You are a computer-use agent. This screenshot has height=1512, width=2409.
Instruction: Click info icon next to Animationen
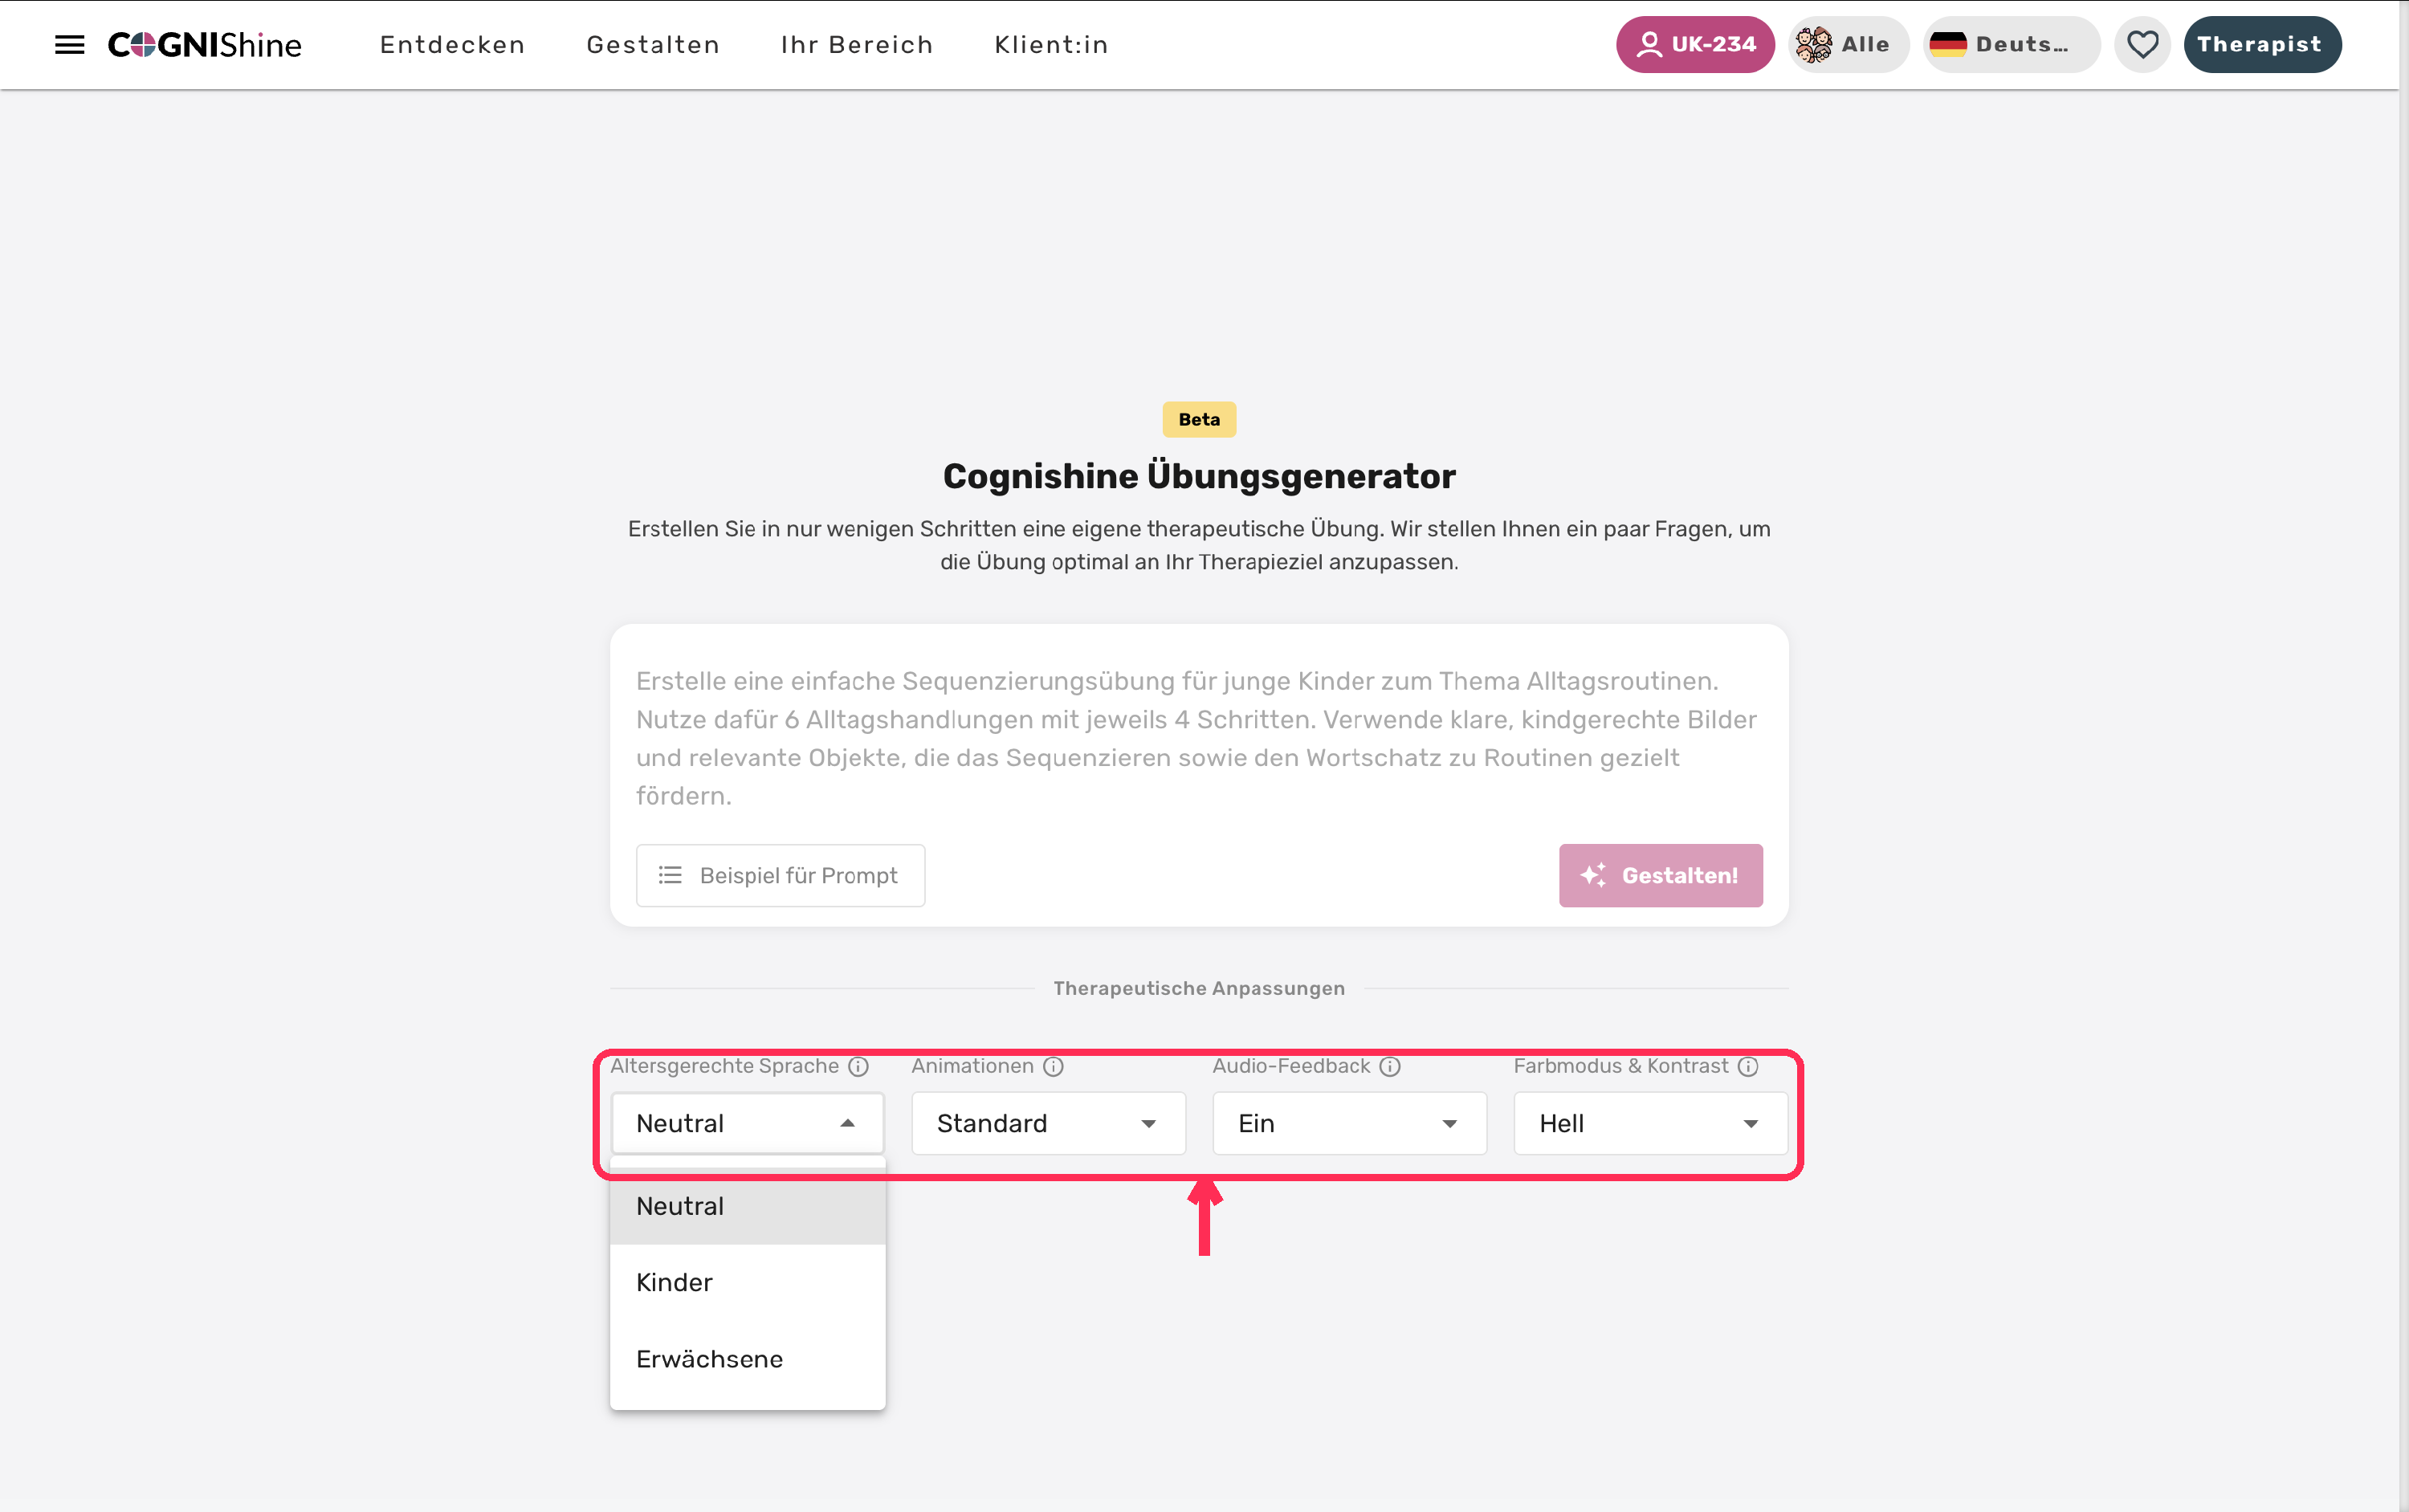(1053, 1066)
